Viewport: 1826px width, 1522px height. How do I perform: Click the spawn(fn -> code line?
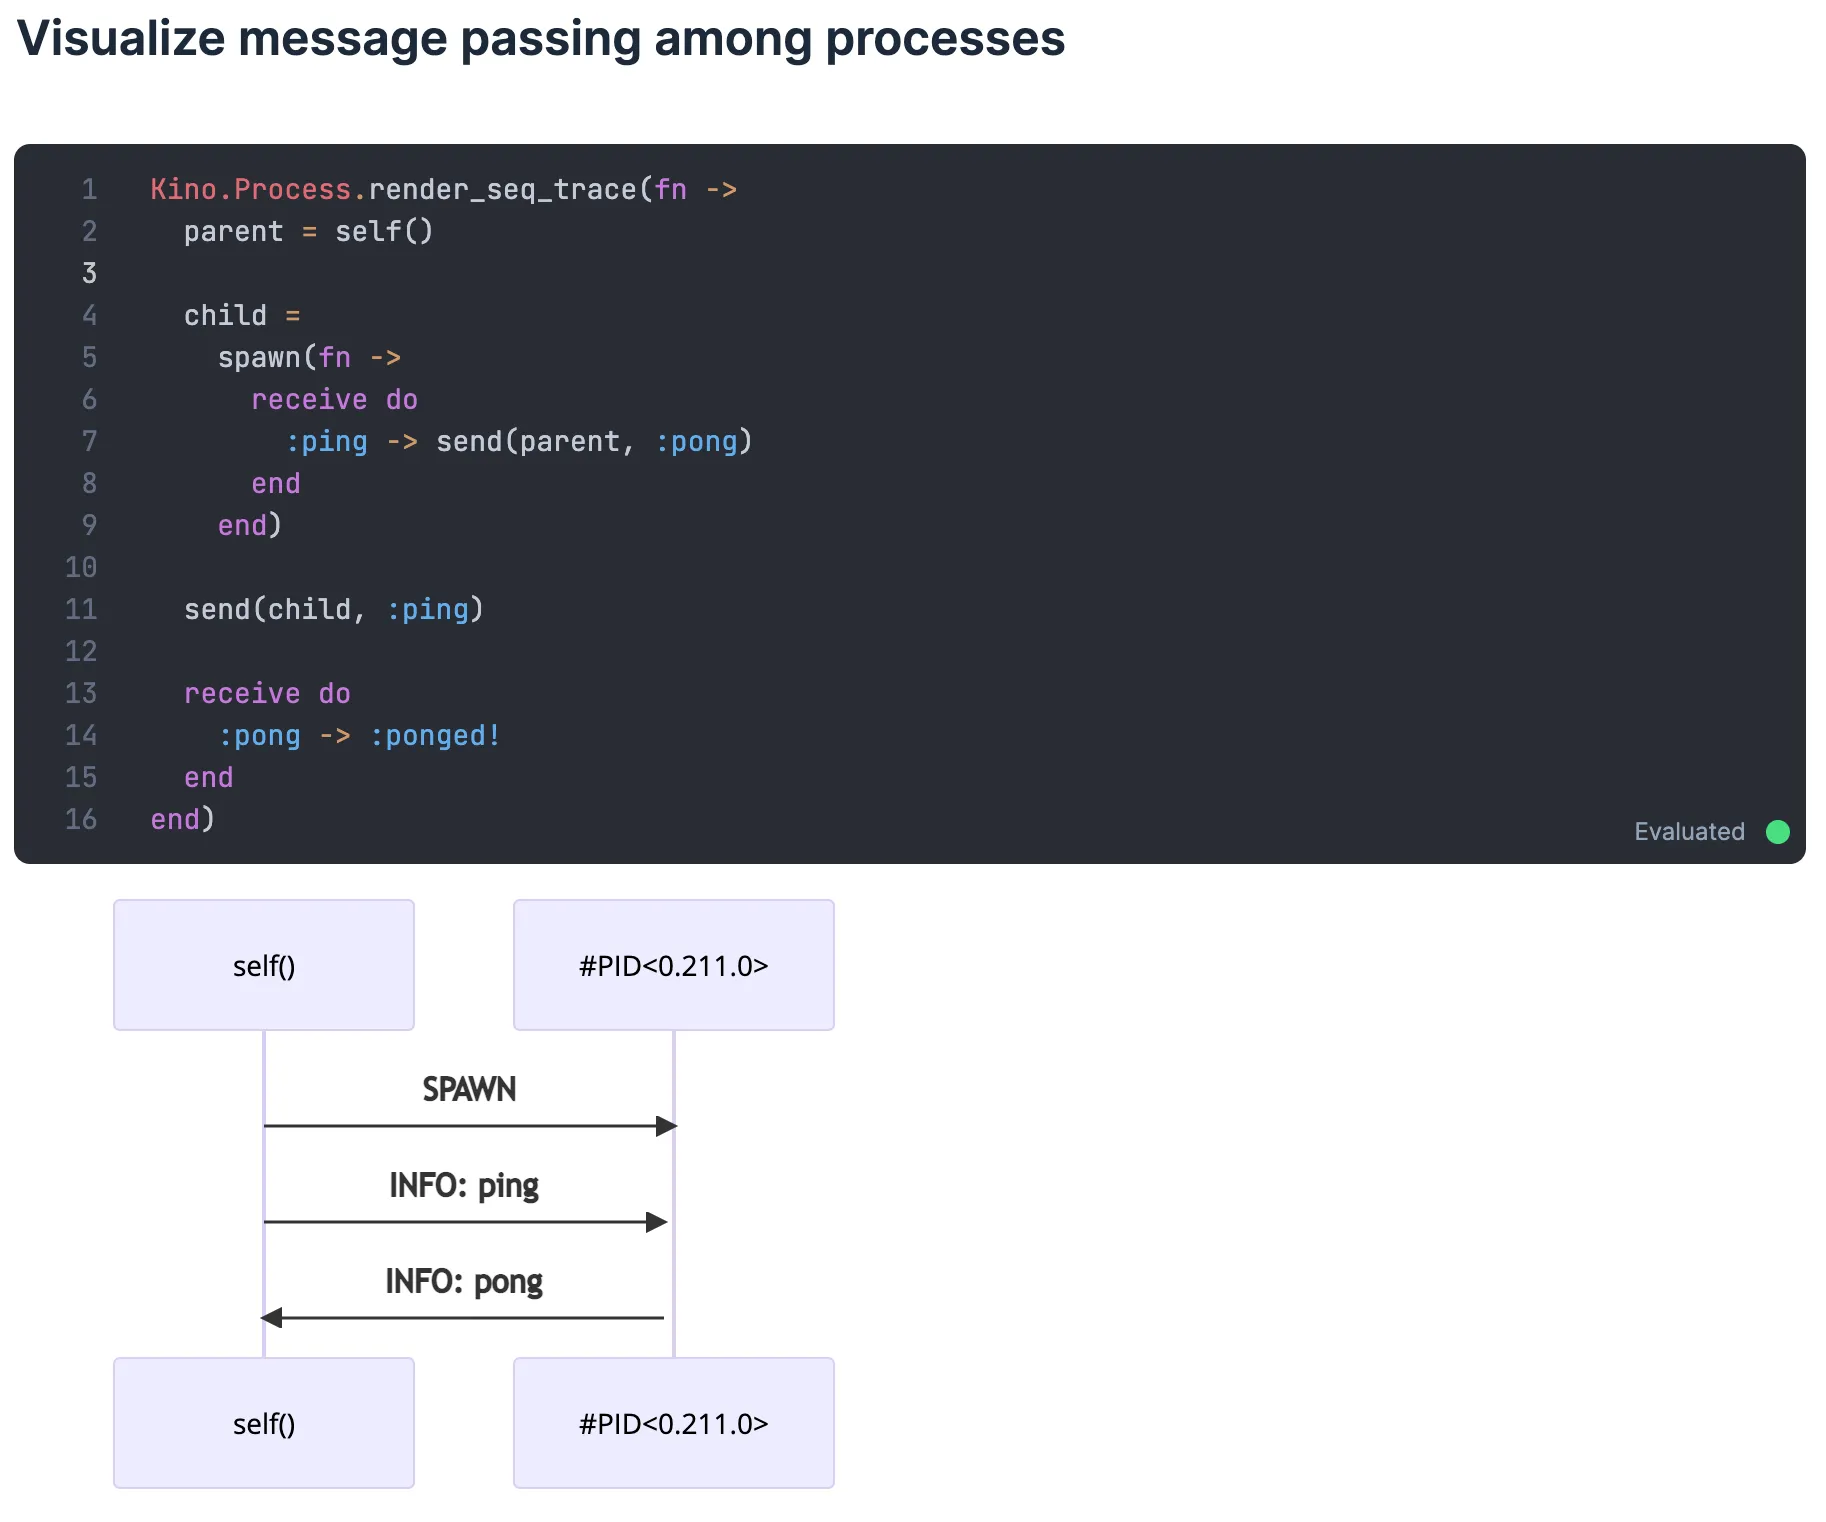coord(309,357)
